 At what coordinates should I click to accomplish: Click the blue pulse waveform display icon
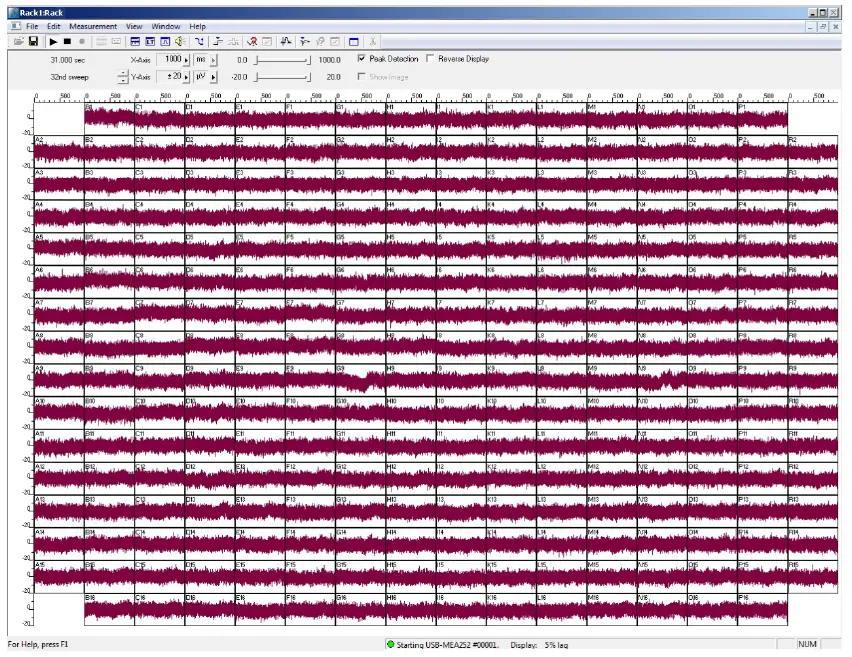coord(165,41)
